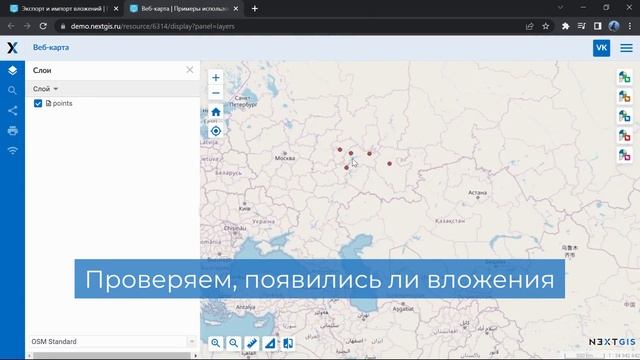Open browser extensions puzzle icon
This screenshot has height=360, width=640.
[x=565, y=26]
